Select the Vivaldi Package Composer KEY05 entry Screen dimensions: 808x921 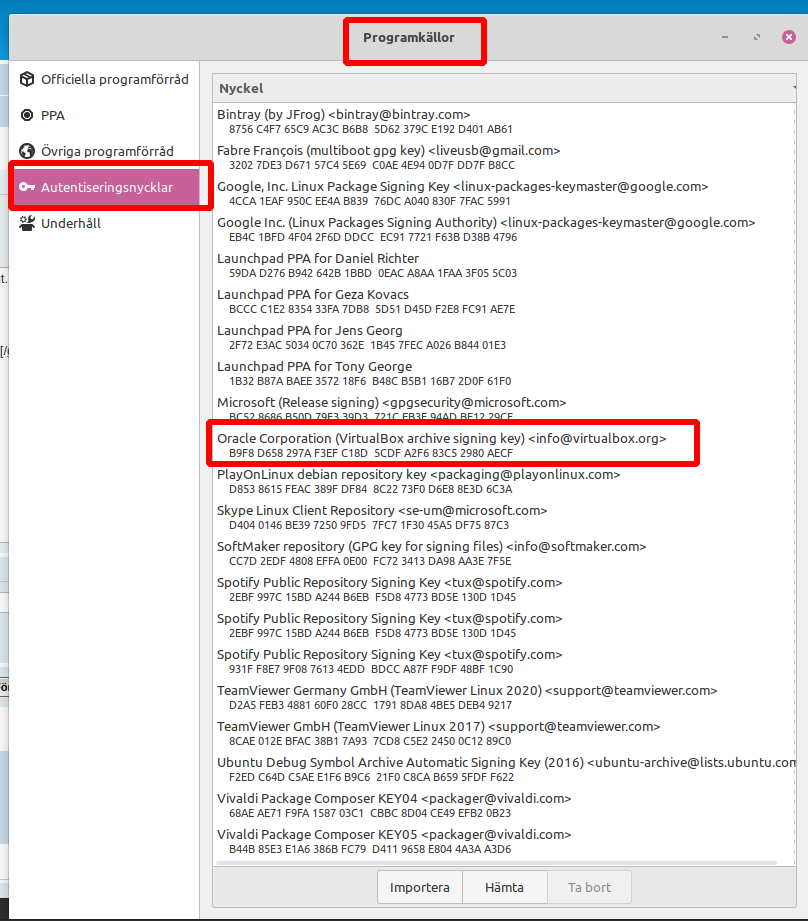394,835
